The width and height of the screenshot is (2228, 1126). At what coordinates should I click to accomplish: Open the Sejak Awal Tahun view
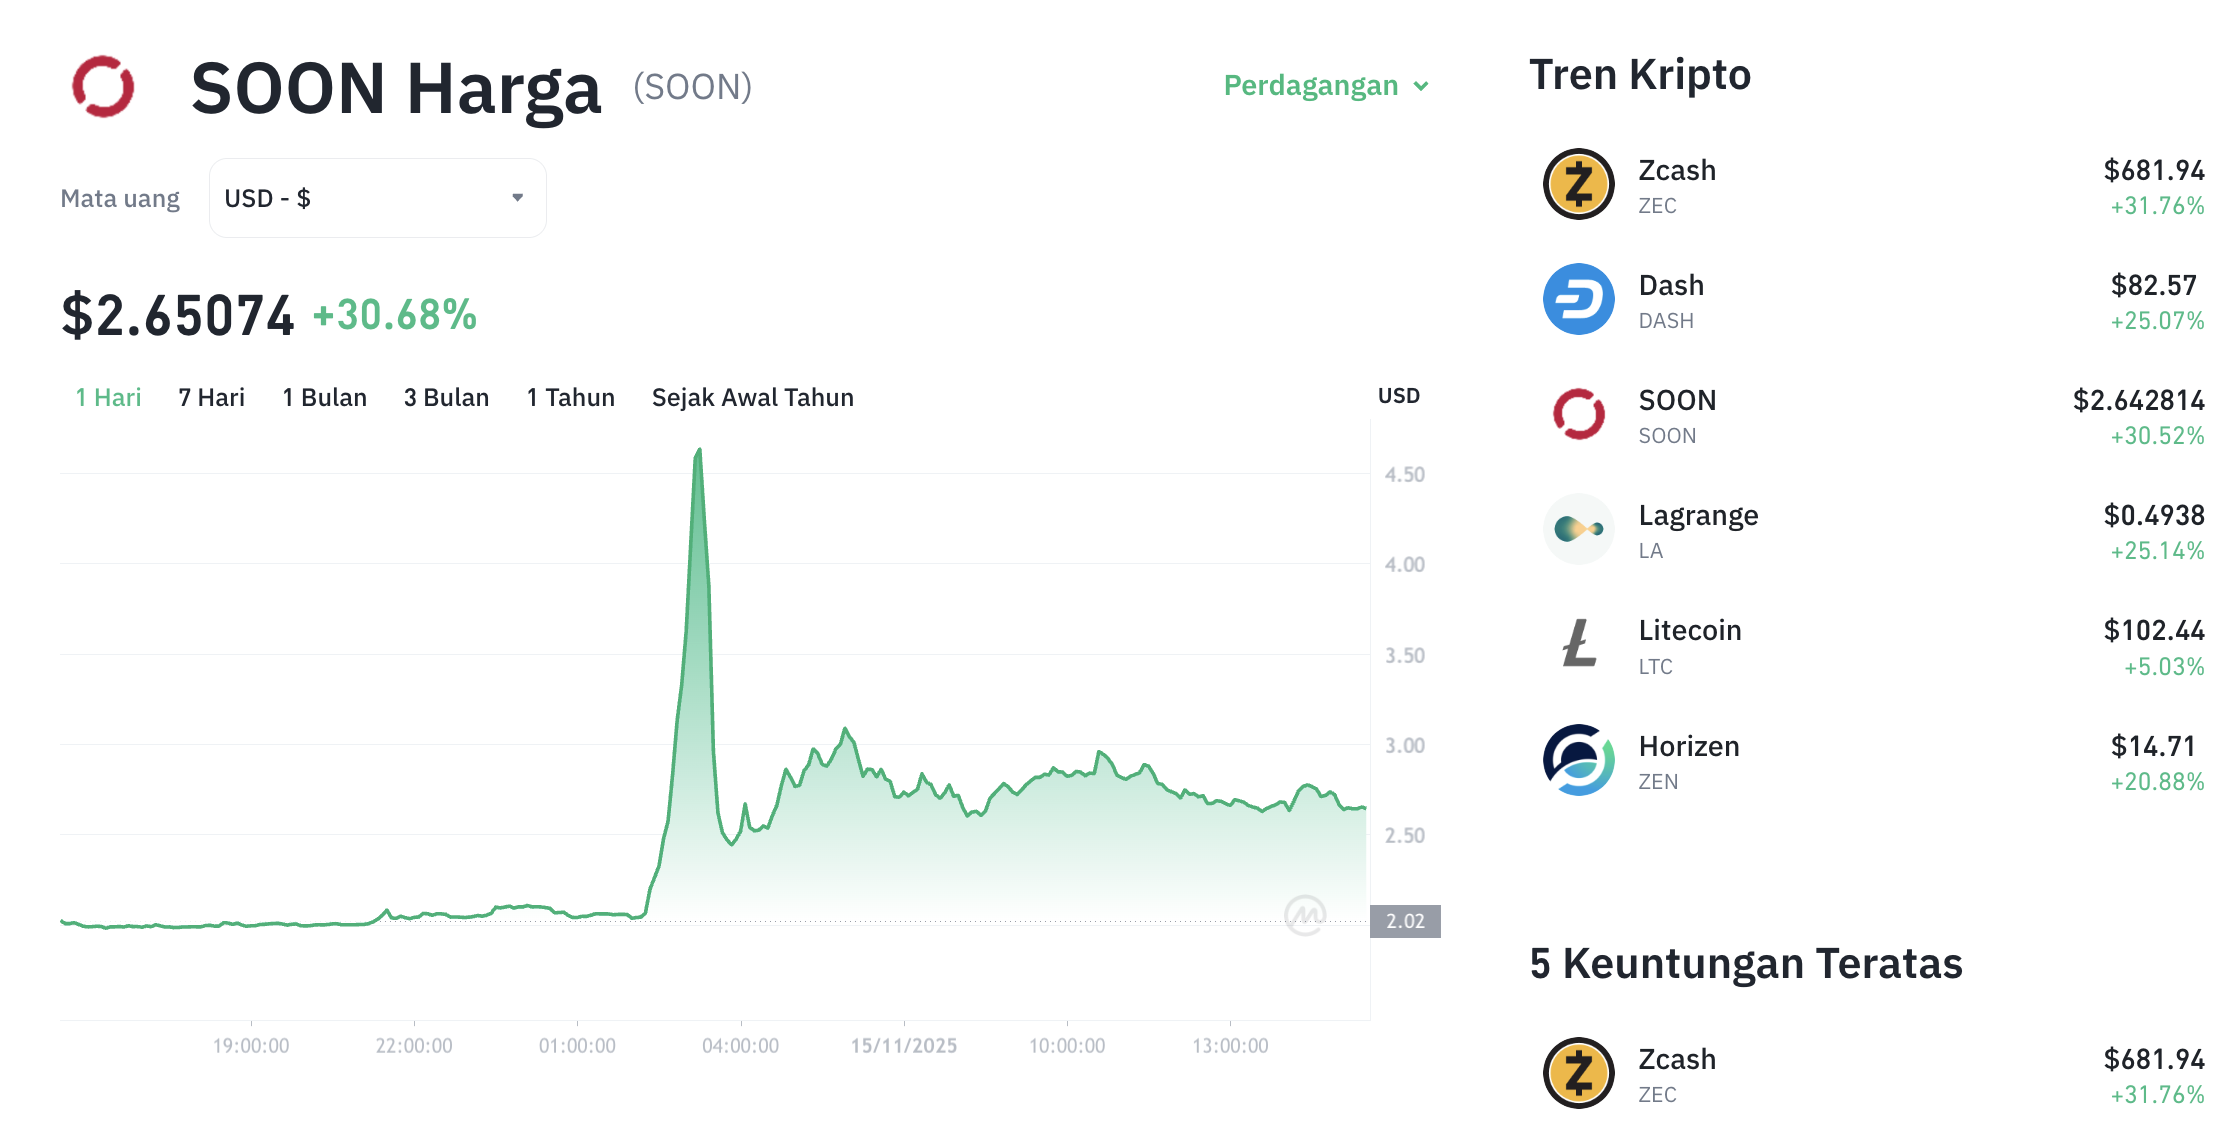(x=752, y=397)
